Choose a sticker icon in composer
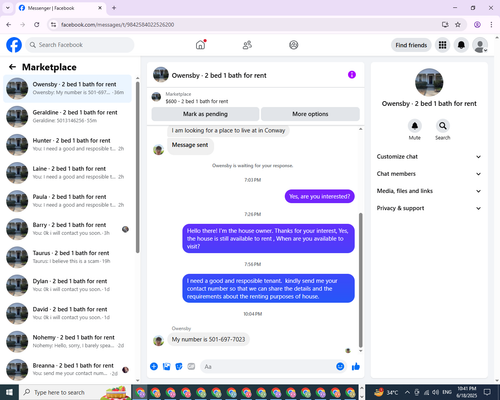This screenshot has width=500, height=400. (179, 367)
